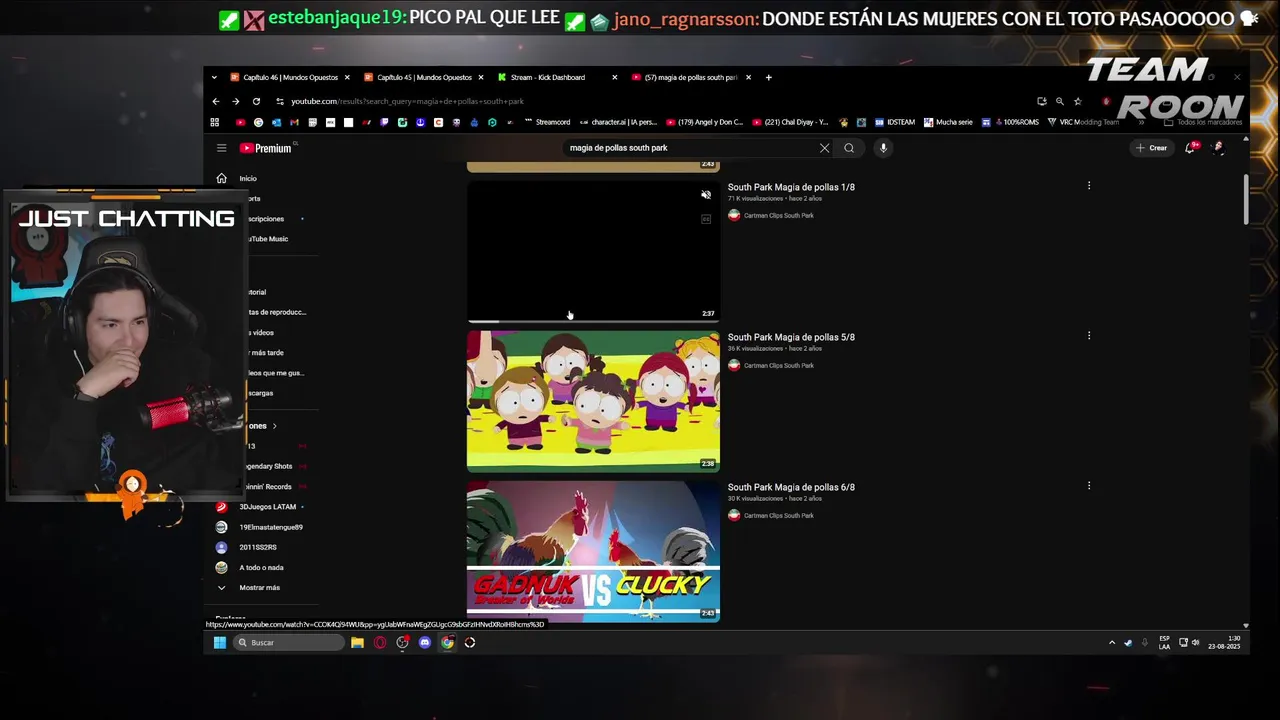
Task: Open A todo o nada subscription
Action: [x=262, y=567]
